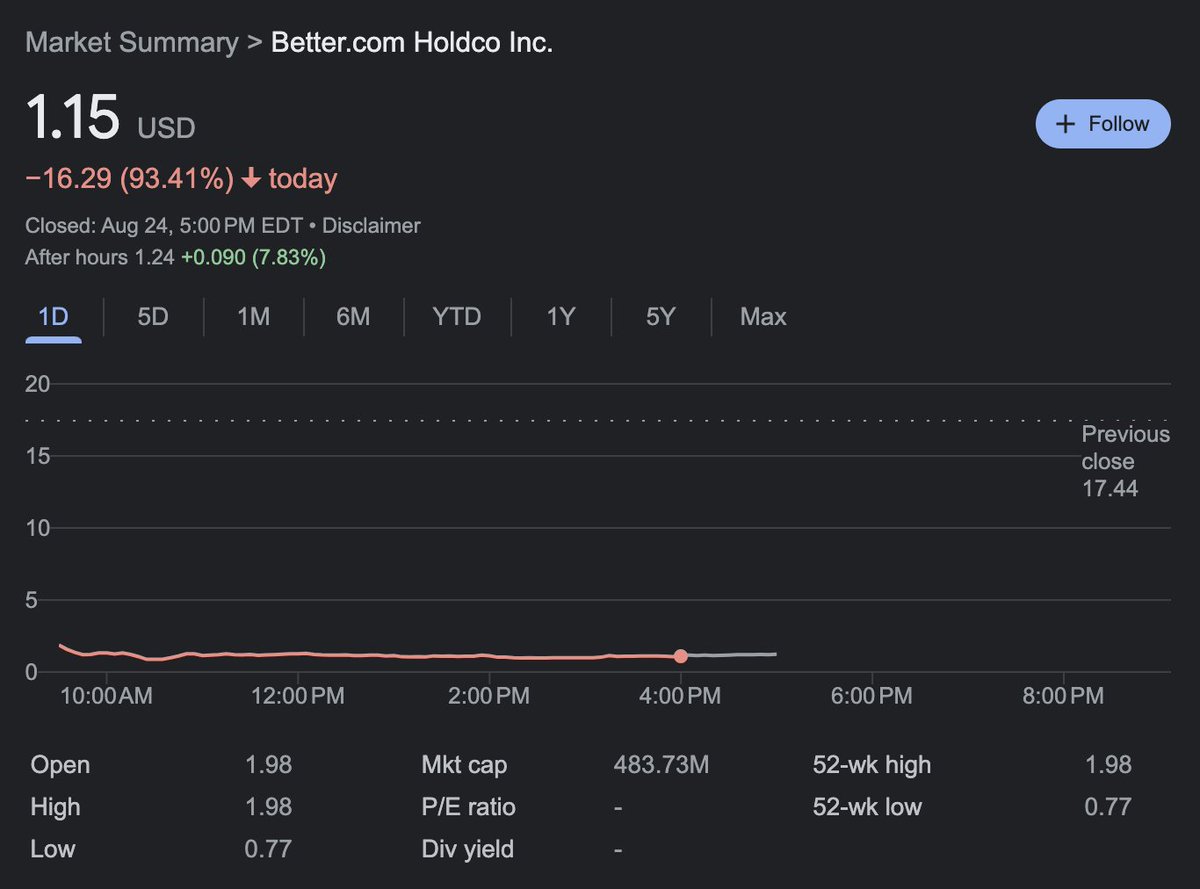This screenshot has height=889, width=1200.
Task: Click the +0.090 (7.83%) after-hours change
Action: coord(253,257)
